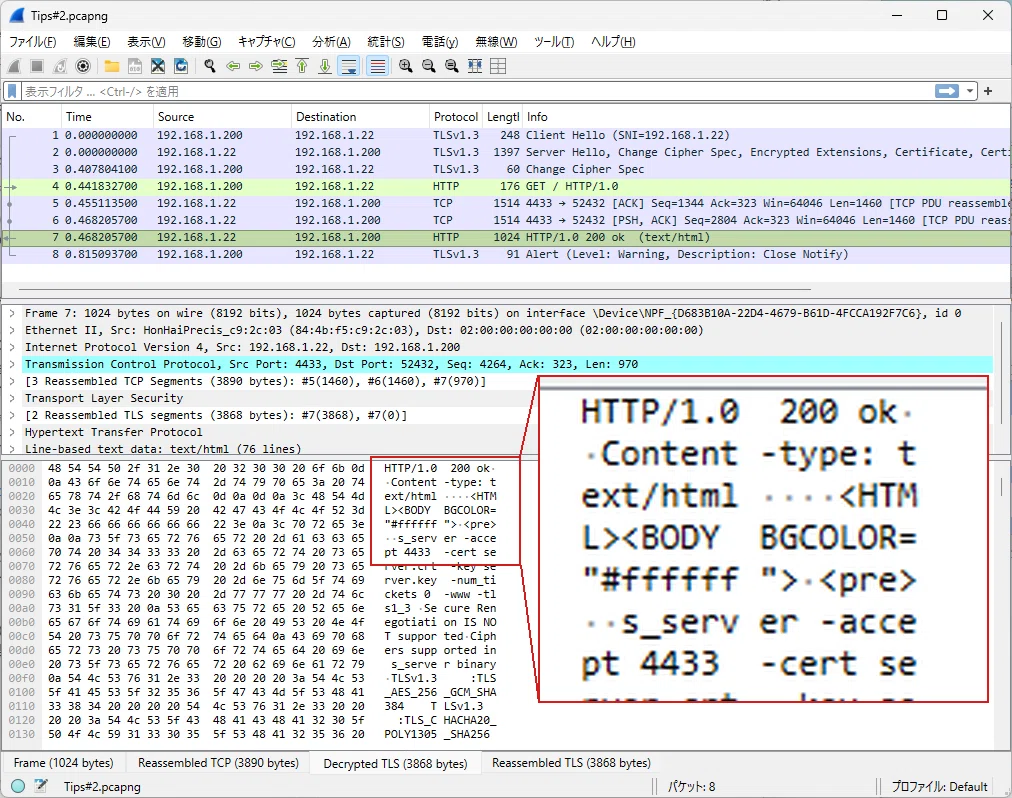
Task: Toggle packet list colorization
Action: point(378,66)
